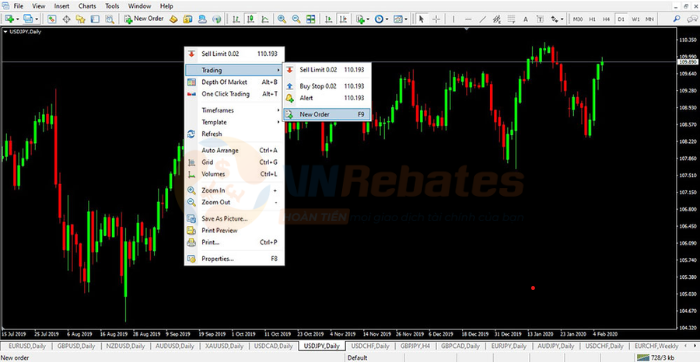The height and width of the screenshot is (364, 700).
Task: Switch to the XAUUSD,Daily chart tab
Action: [x=224, y=346]
